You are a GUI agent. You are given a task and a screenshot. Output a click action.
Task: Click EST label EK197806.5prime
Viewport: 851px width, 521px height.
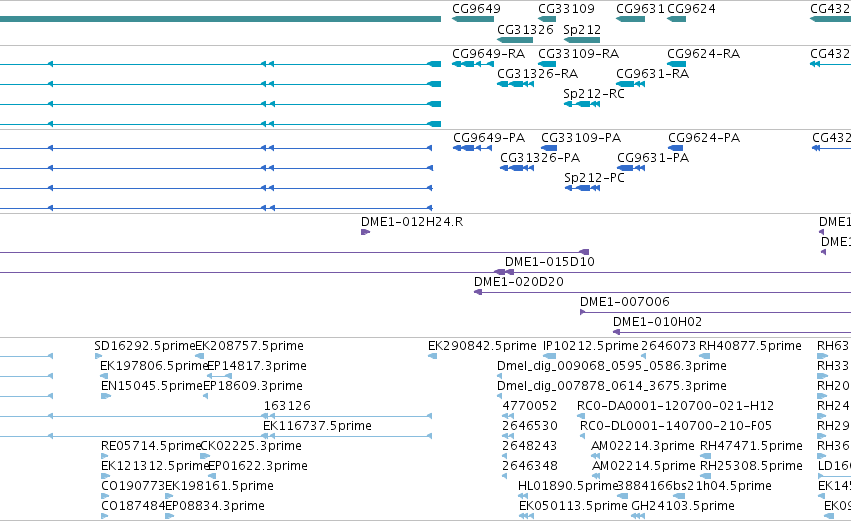pyautogui.click(x=154, y=366)
